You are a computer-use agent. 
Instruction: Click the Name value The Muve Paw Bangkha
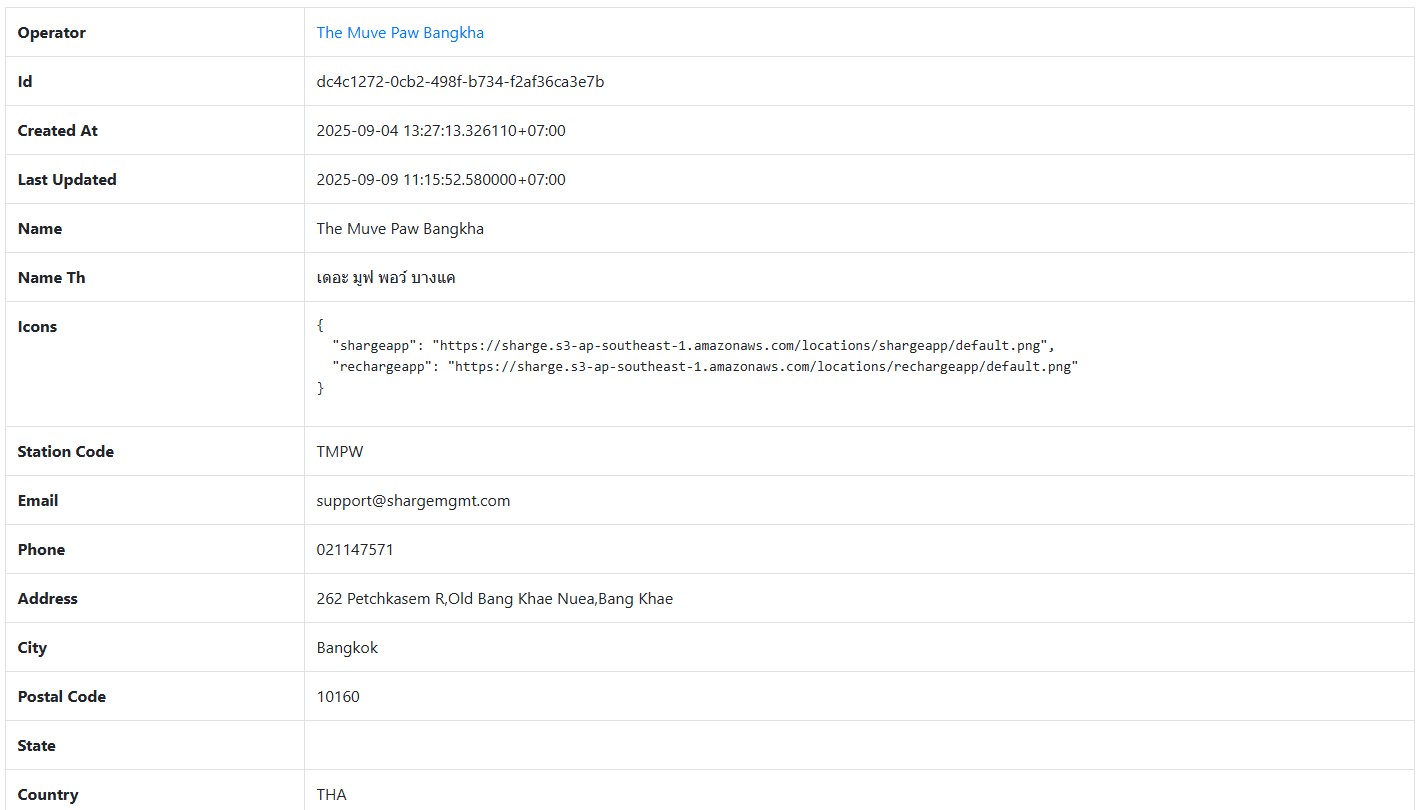(x=400, y=229)
